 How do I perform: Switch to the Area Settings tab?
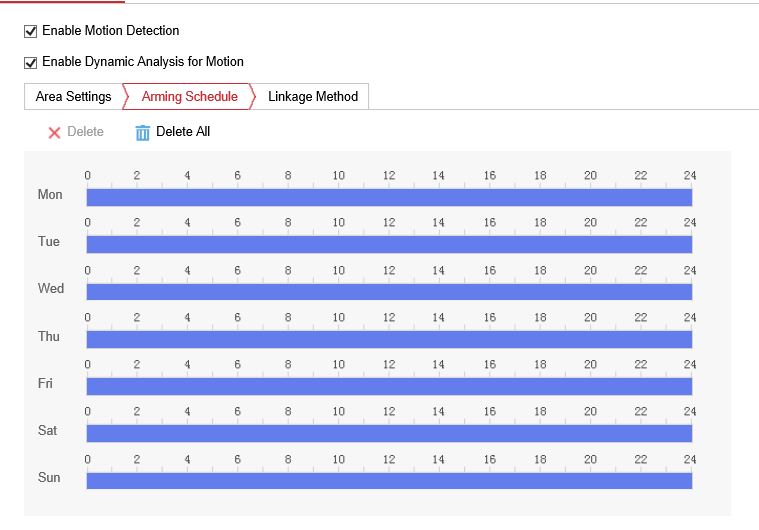pyautogui.click(x=73, y=97)
